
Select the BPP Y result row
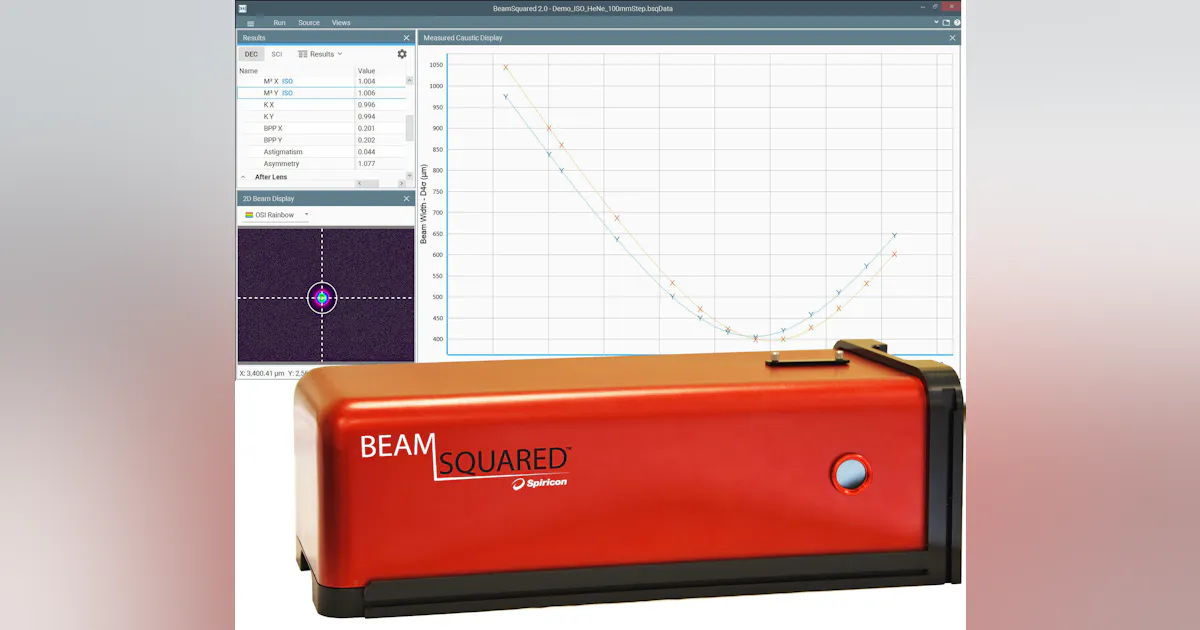click(321, 140)
